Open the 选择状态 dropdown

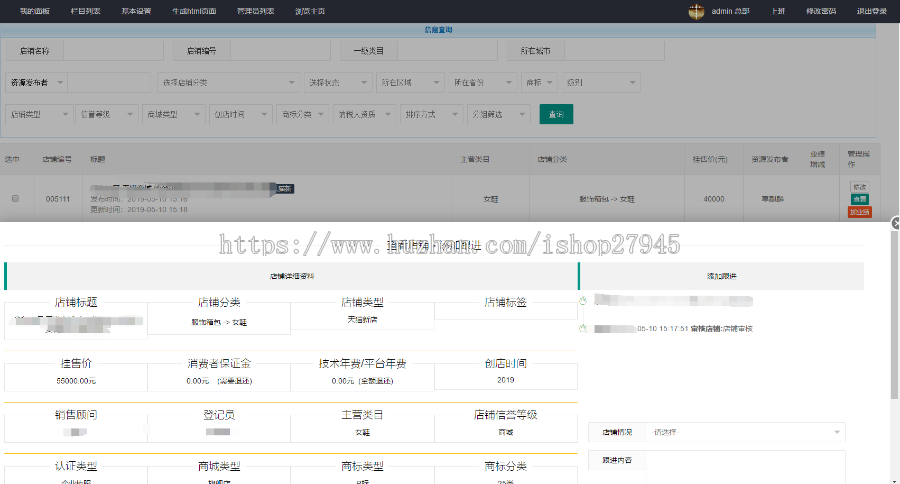coord(338,83)
